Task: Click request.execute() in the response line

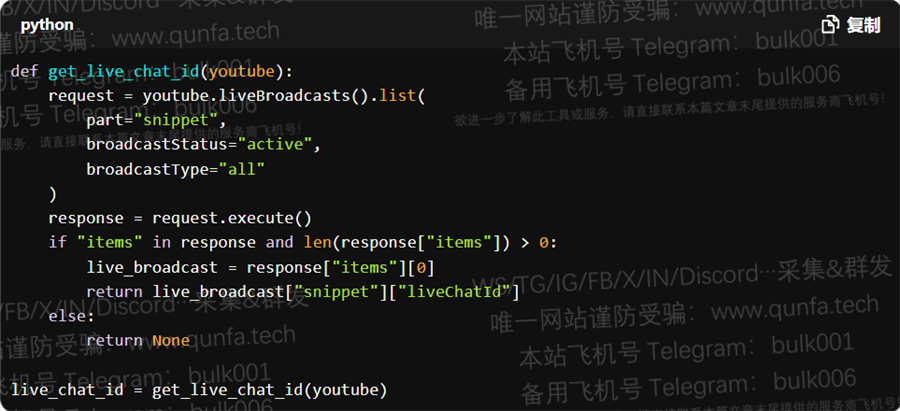Action: 231,218
